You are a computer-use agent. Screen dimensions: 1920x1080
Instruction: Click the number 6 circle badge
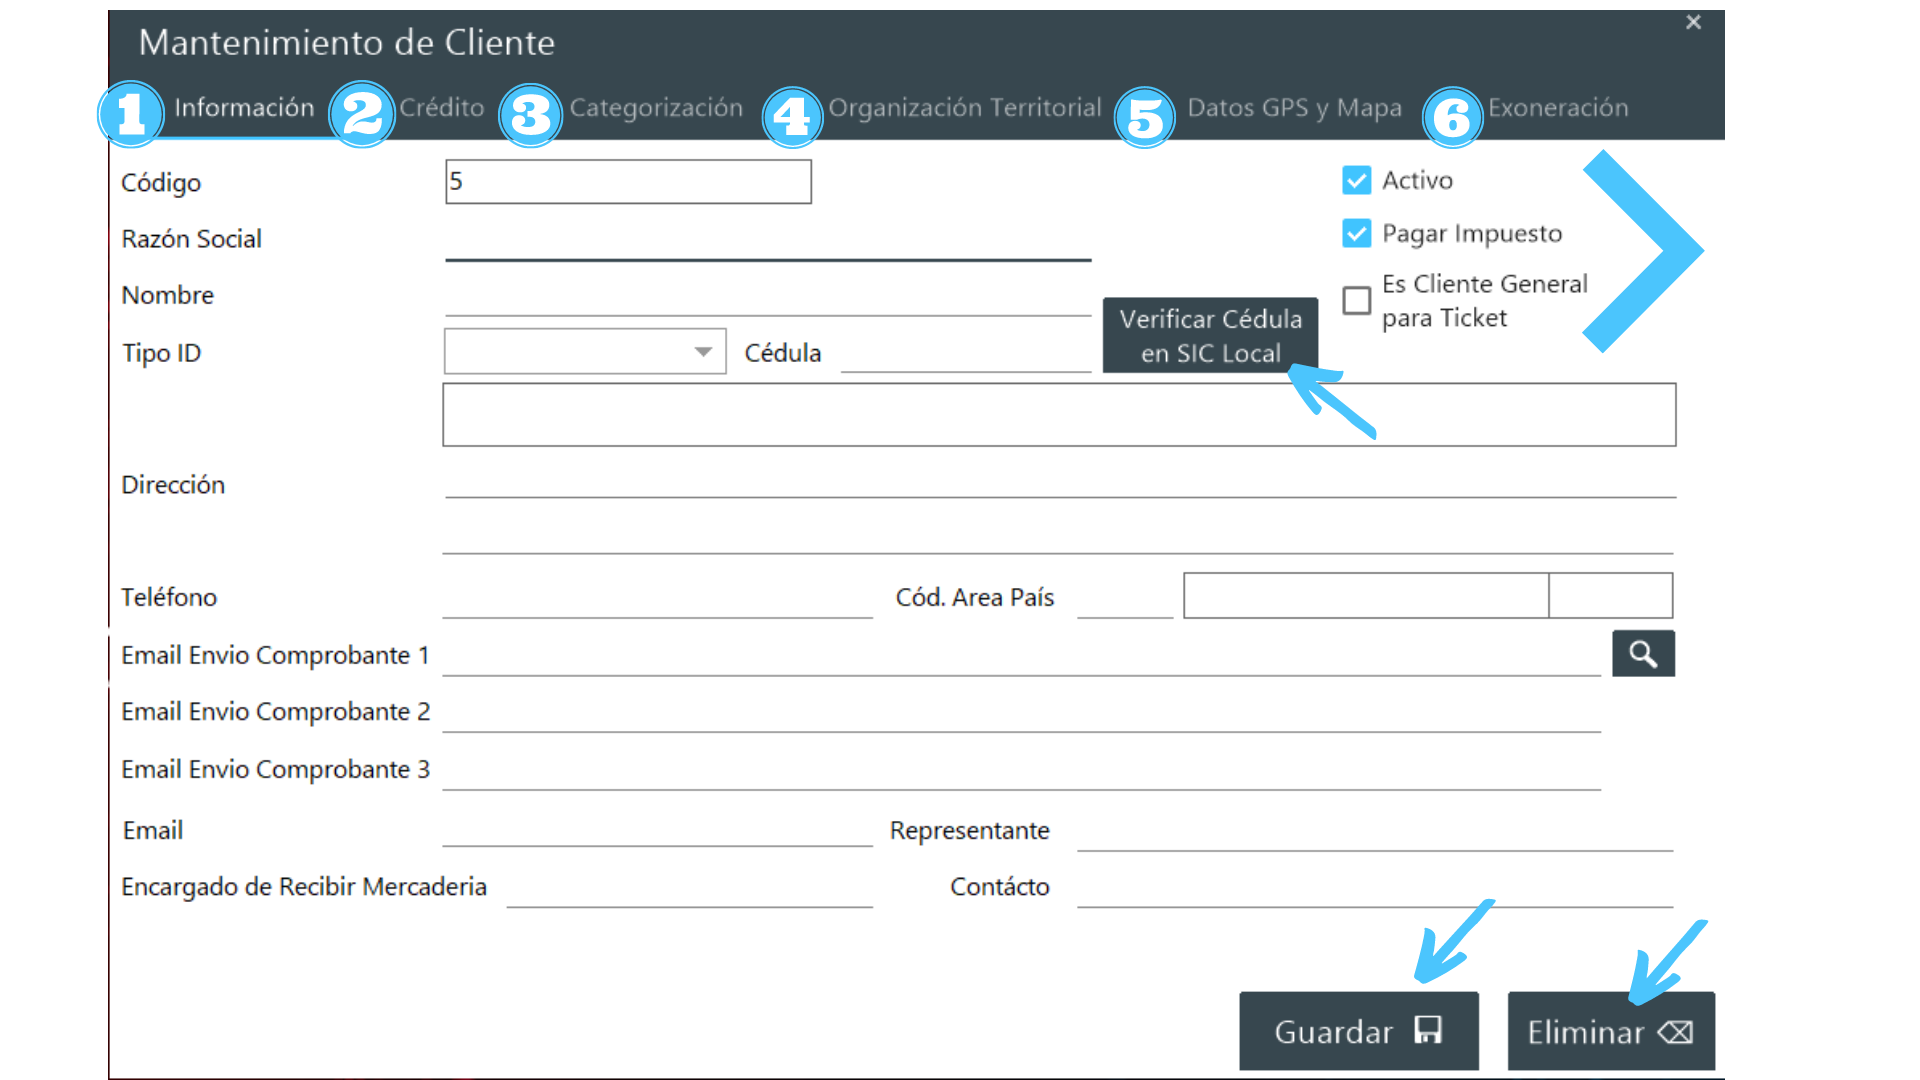pyautogui.click(x=1452, y=117)
